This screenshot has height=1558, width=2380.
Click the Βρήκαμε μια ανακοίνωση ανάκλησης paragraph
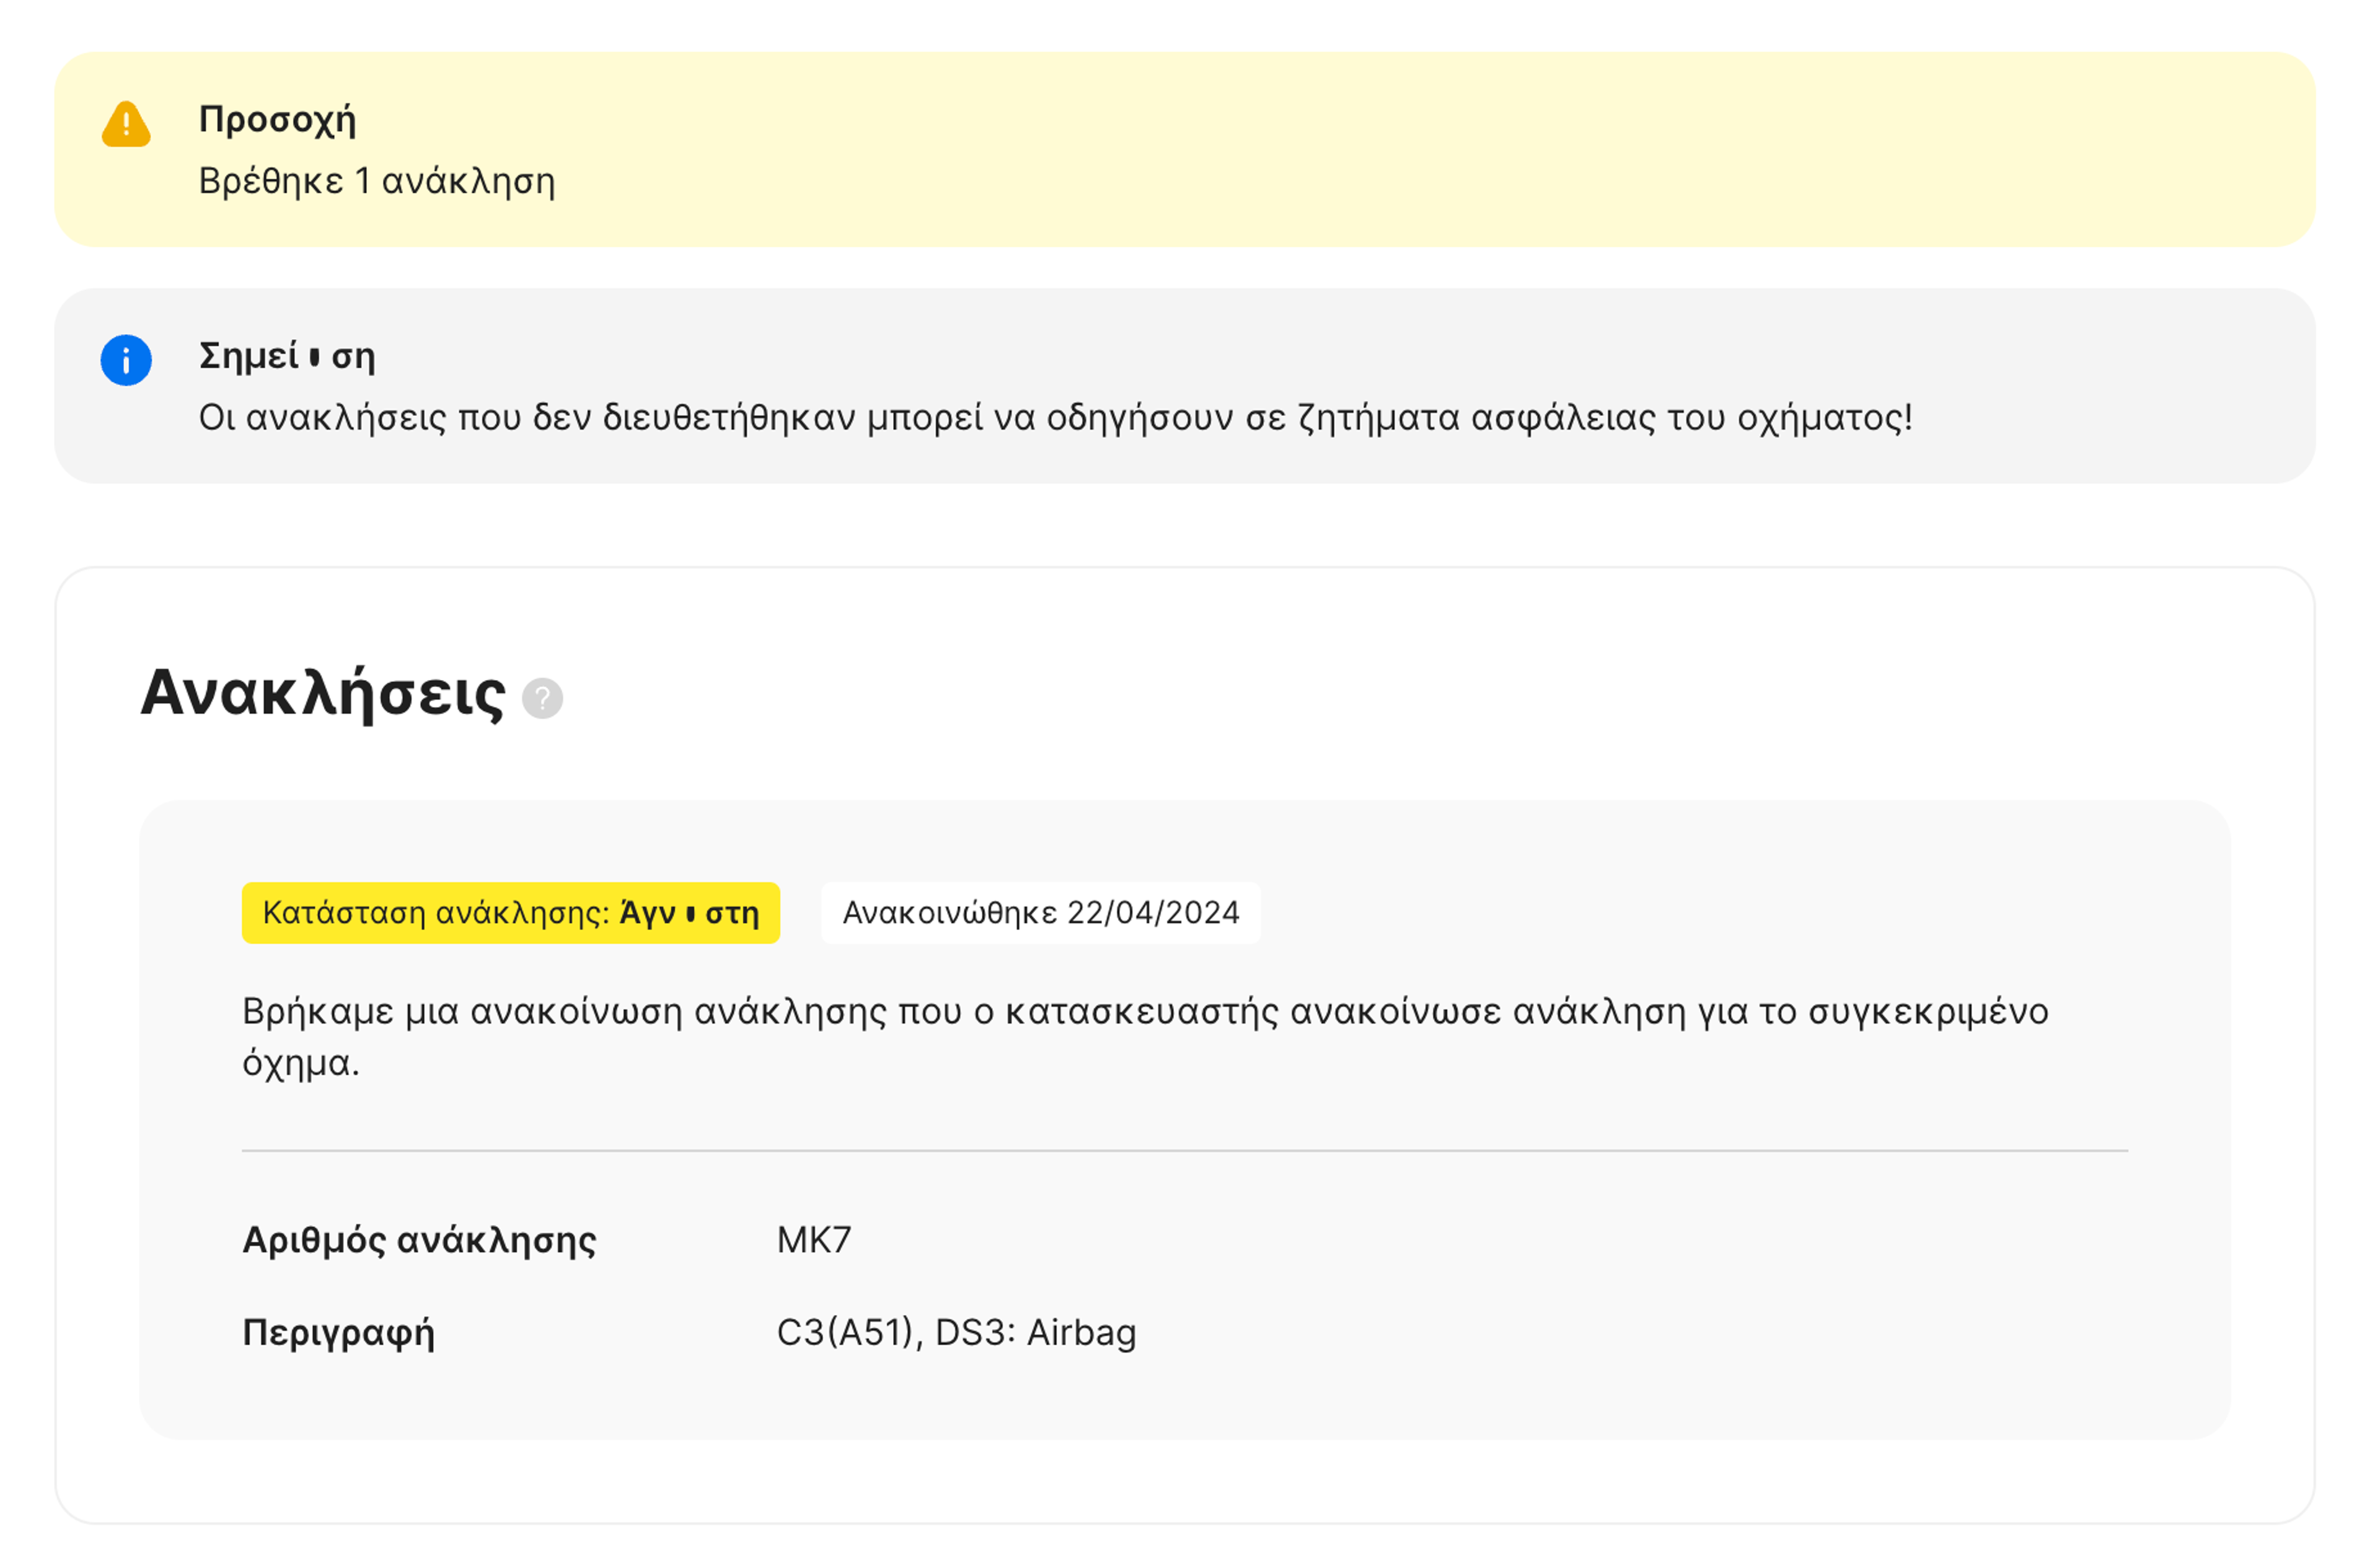click(1144, 1012)
